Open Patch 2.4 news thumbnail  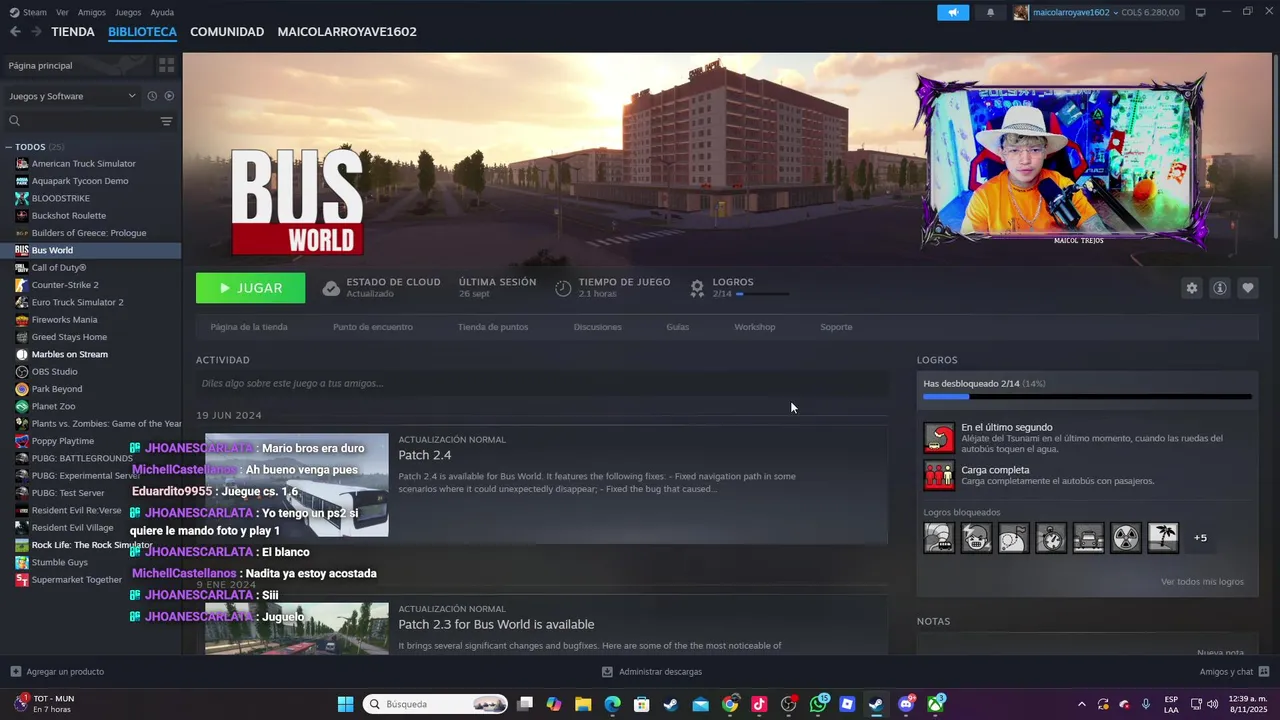(297, 485)
